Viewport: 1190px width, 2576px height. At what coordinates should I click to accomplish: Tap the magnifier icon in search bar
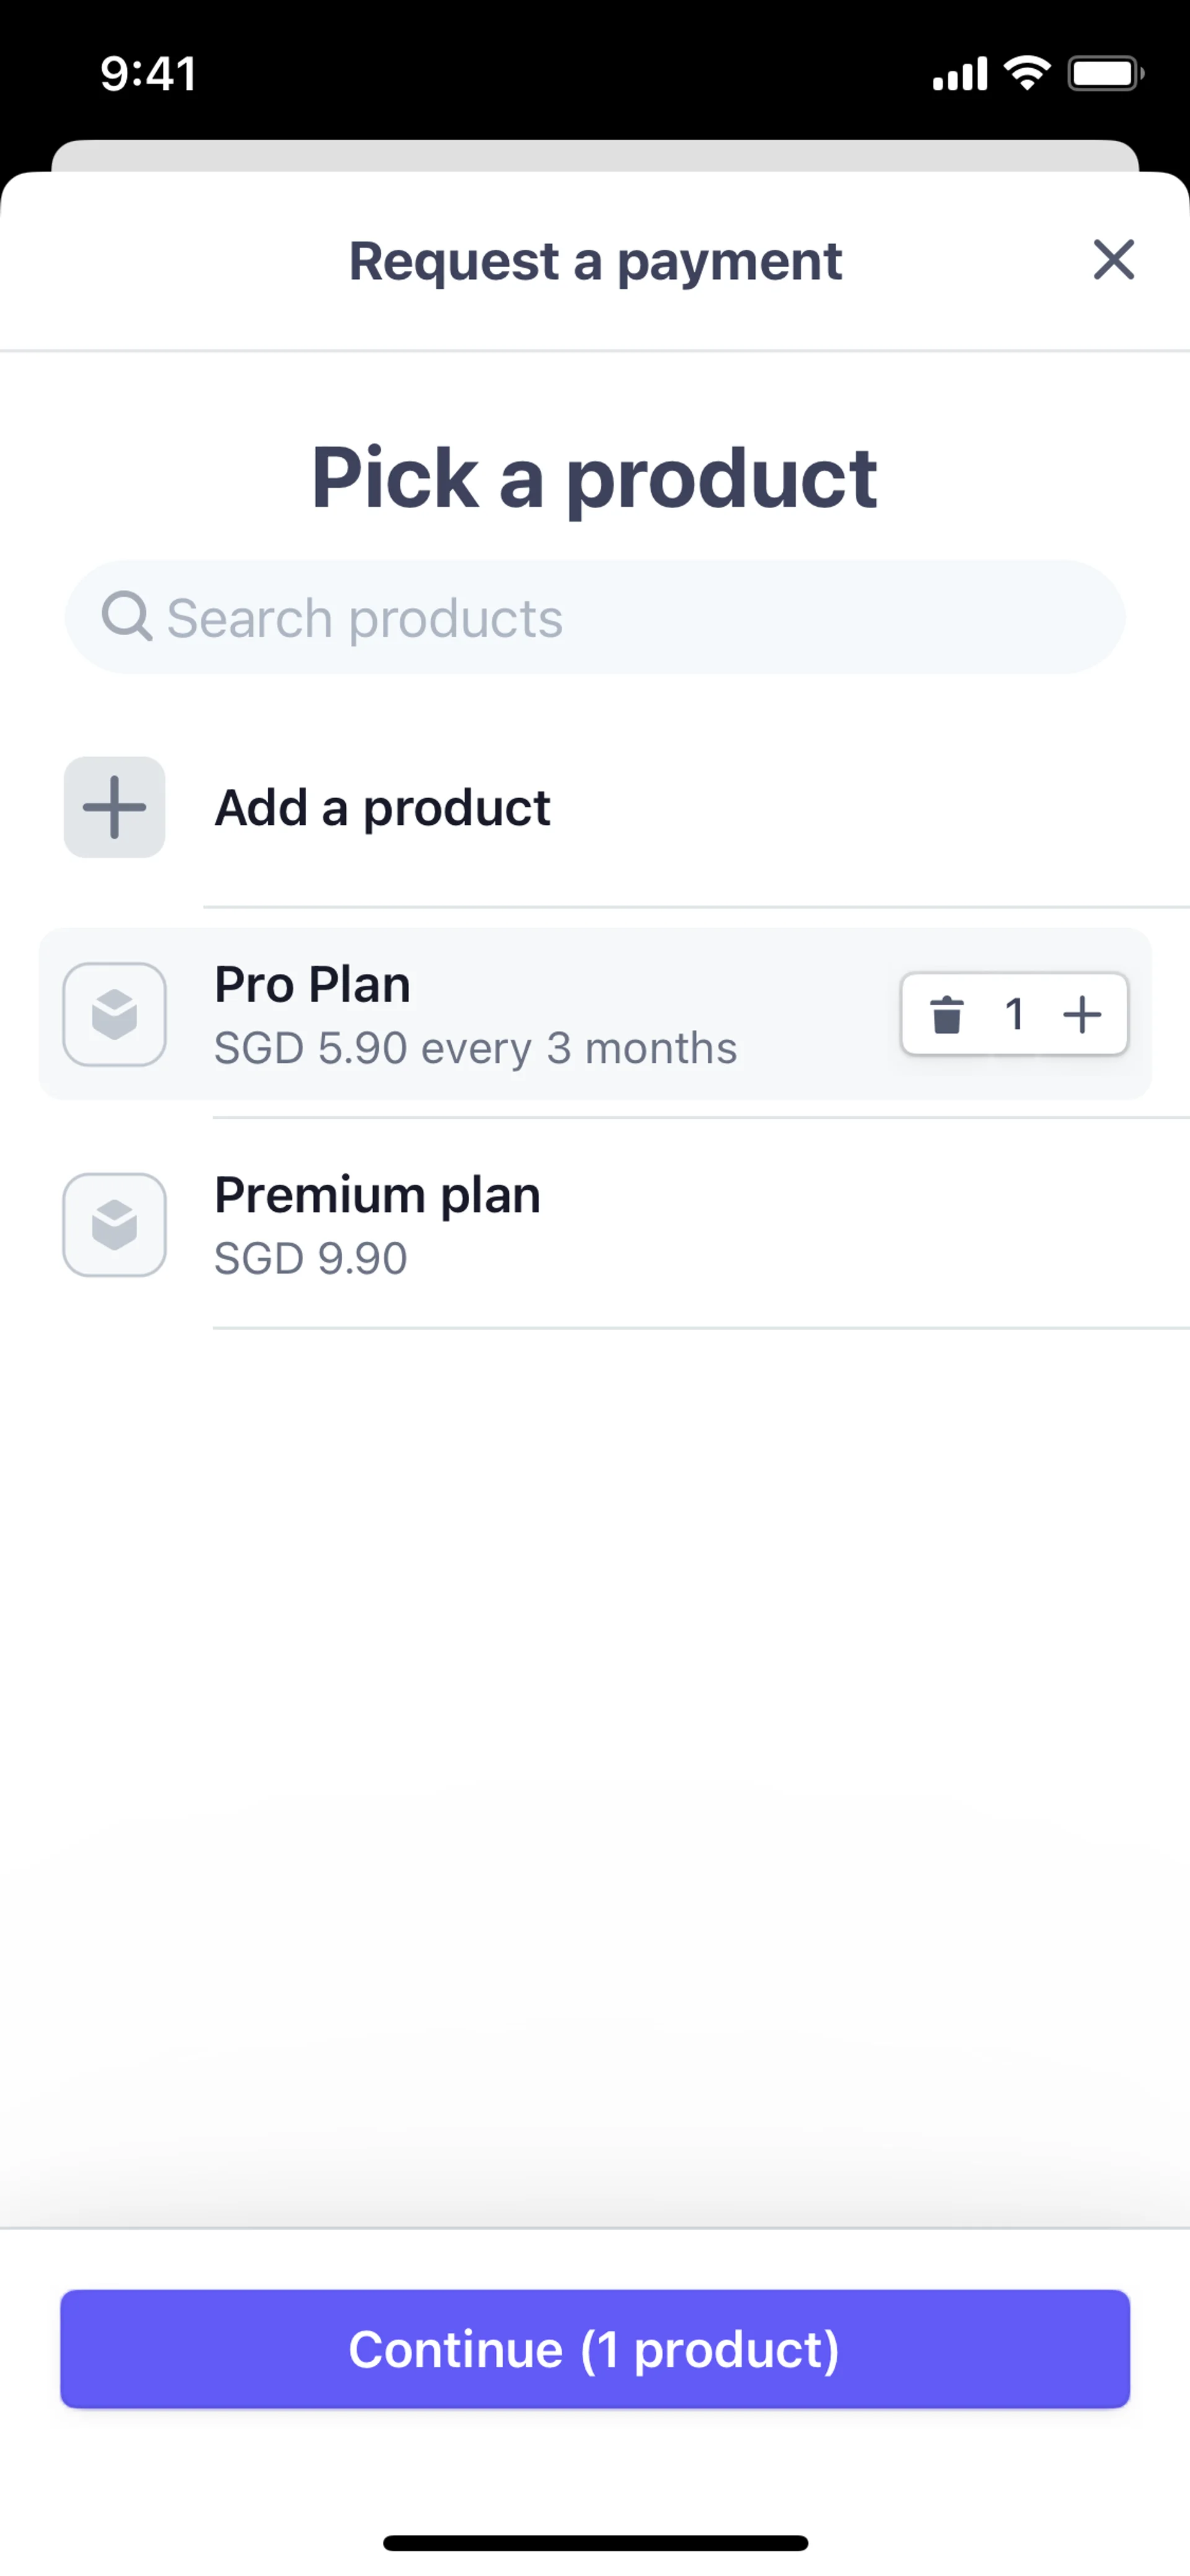[x=126, y=616]
